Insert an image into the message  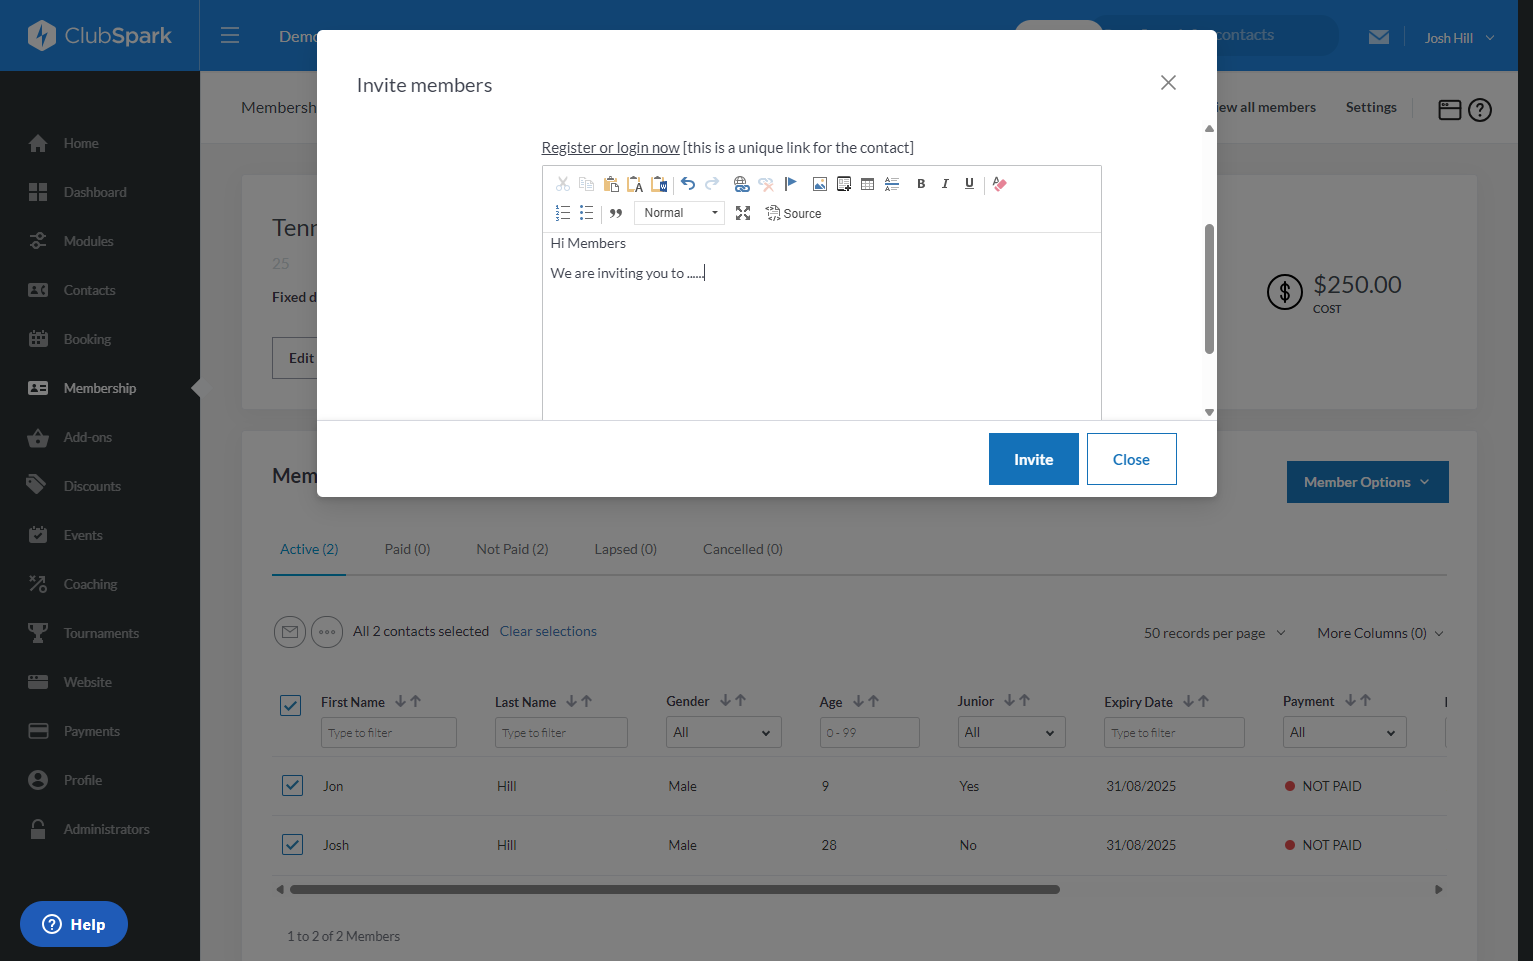coord(820,184)
